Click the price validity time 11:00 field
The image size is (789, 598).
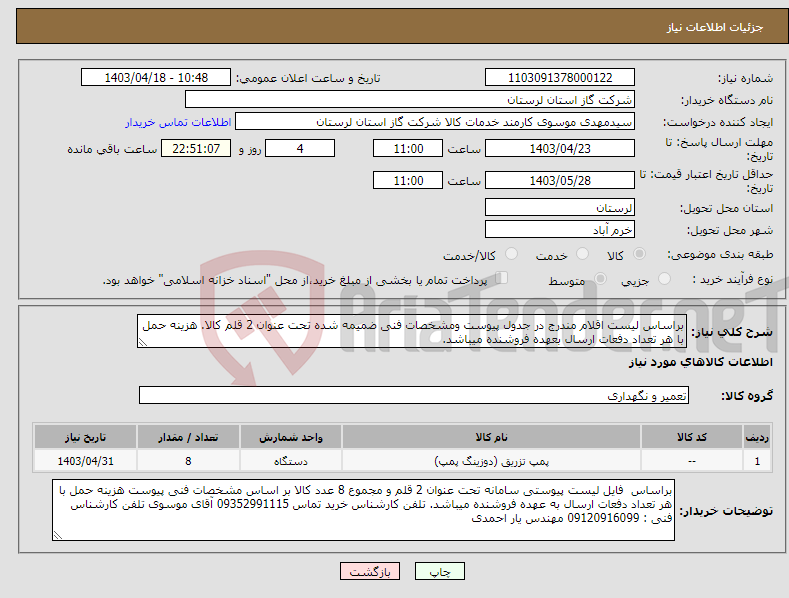click(x=408, y=180)
